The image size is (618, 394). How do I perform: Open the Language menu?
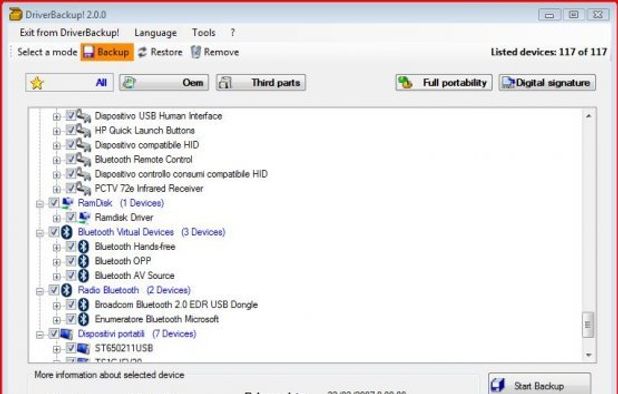155,33
